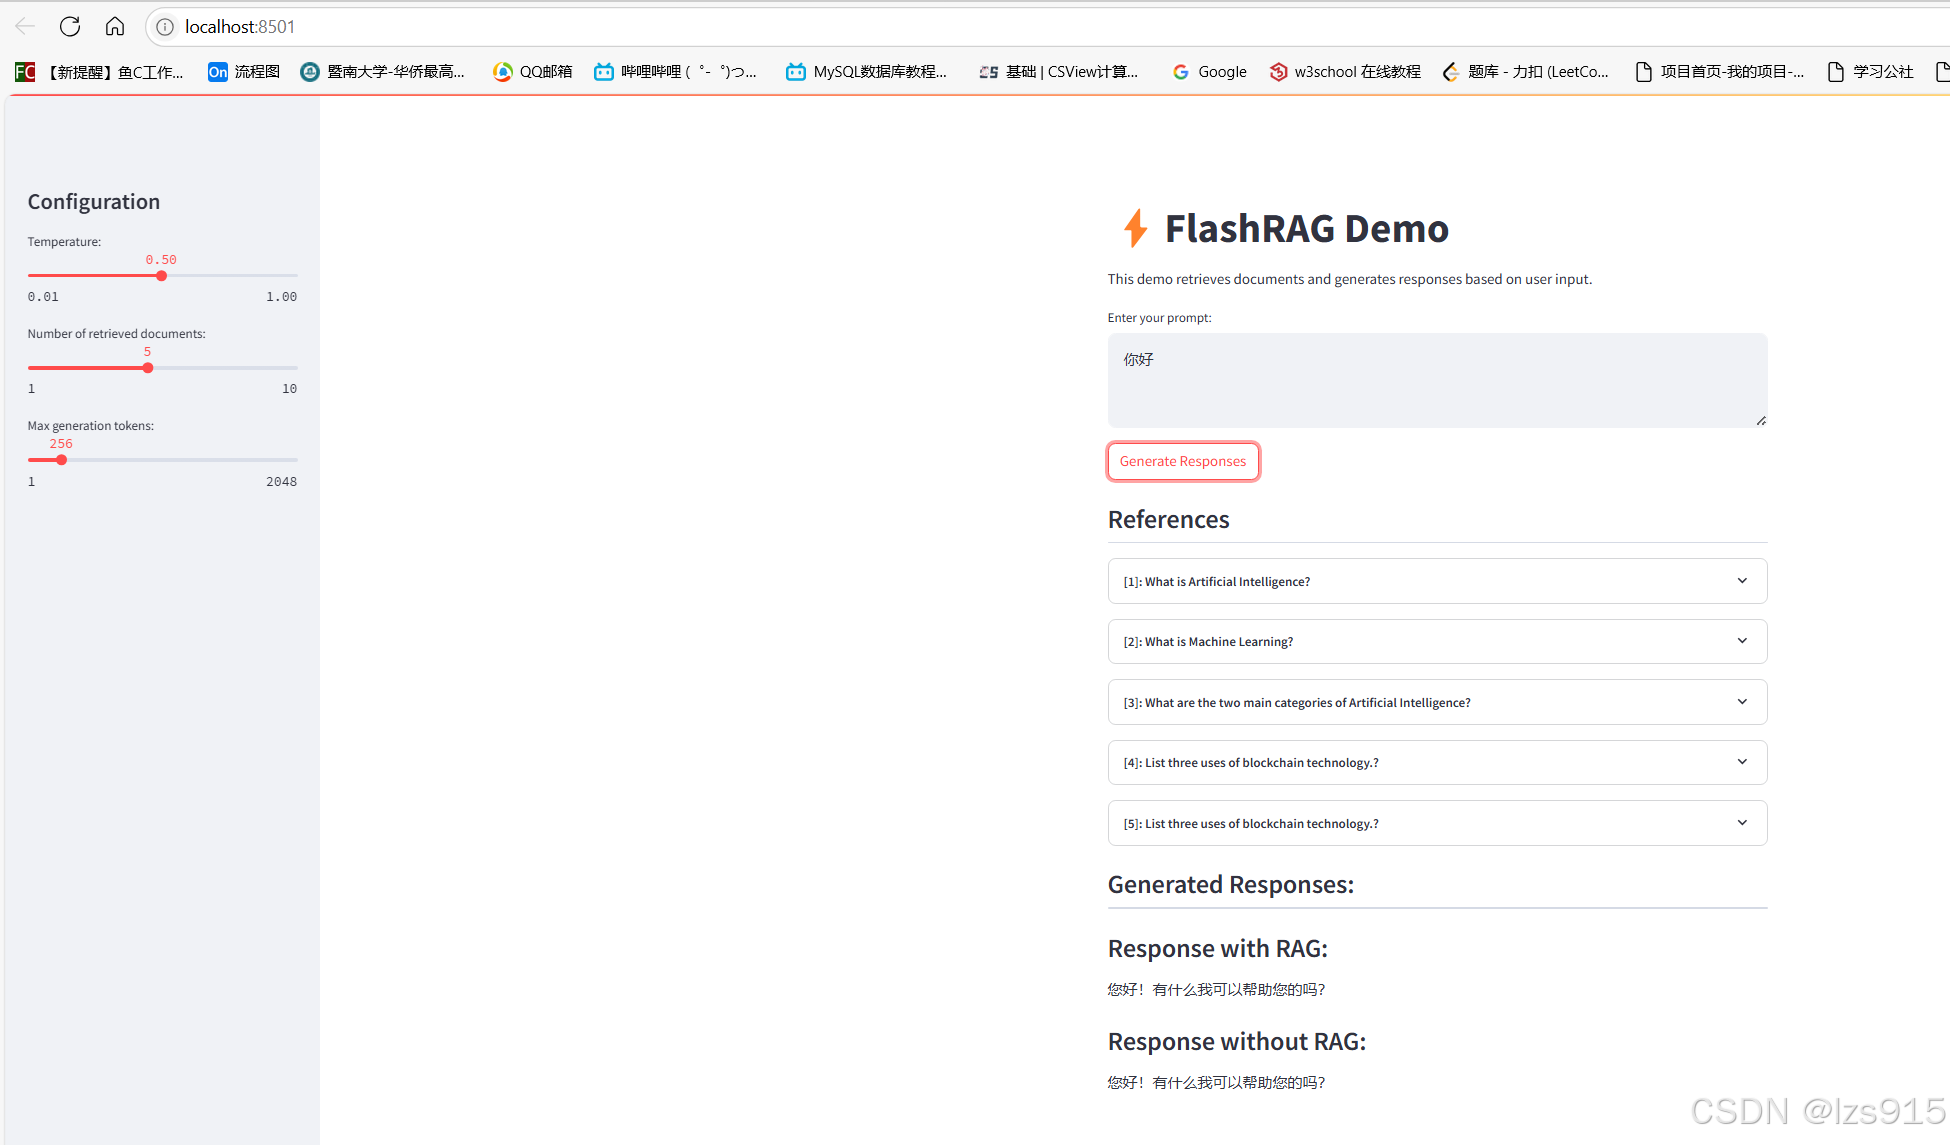This screenshot has width=1950, height=1145.
Task: Click the Number of retrieved documents slider handle
Action: coord(148,368)
